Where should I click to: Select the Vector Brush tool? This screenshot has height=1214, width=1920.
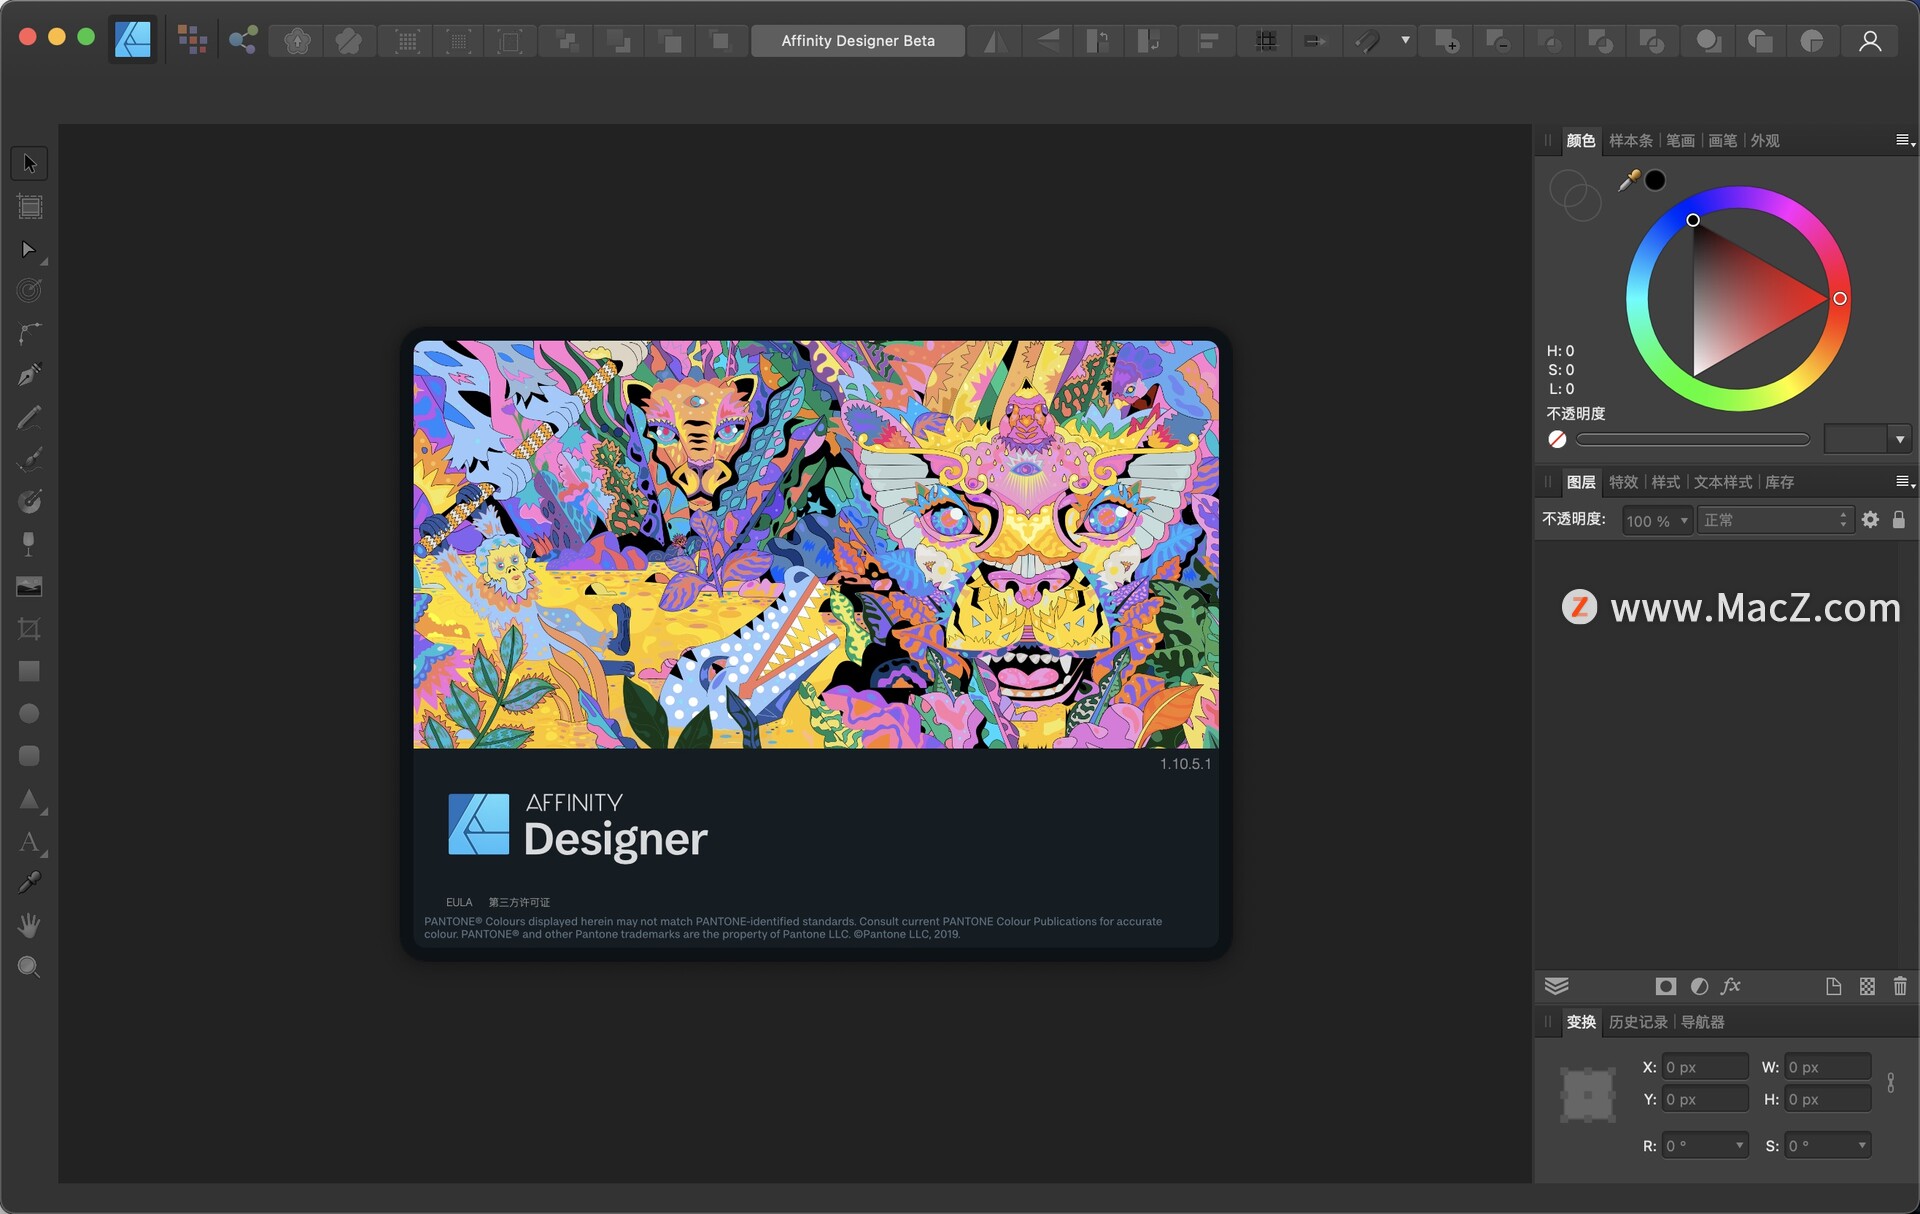pos(29,459)
